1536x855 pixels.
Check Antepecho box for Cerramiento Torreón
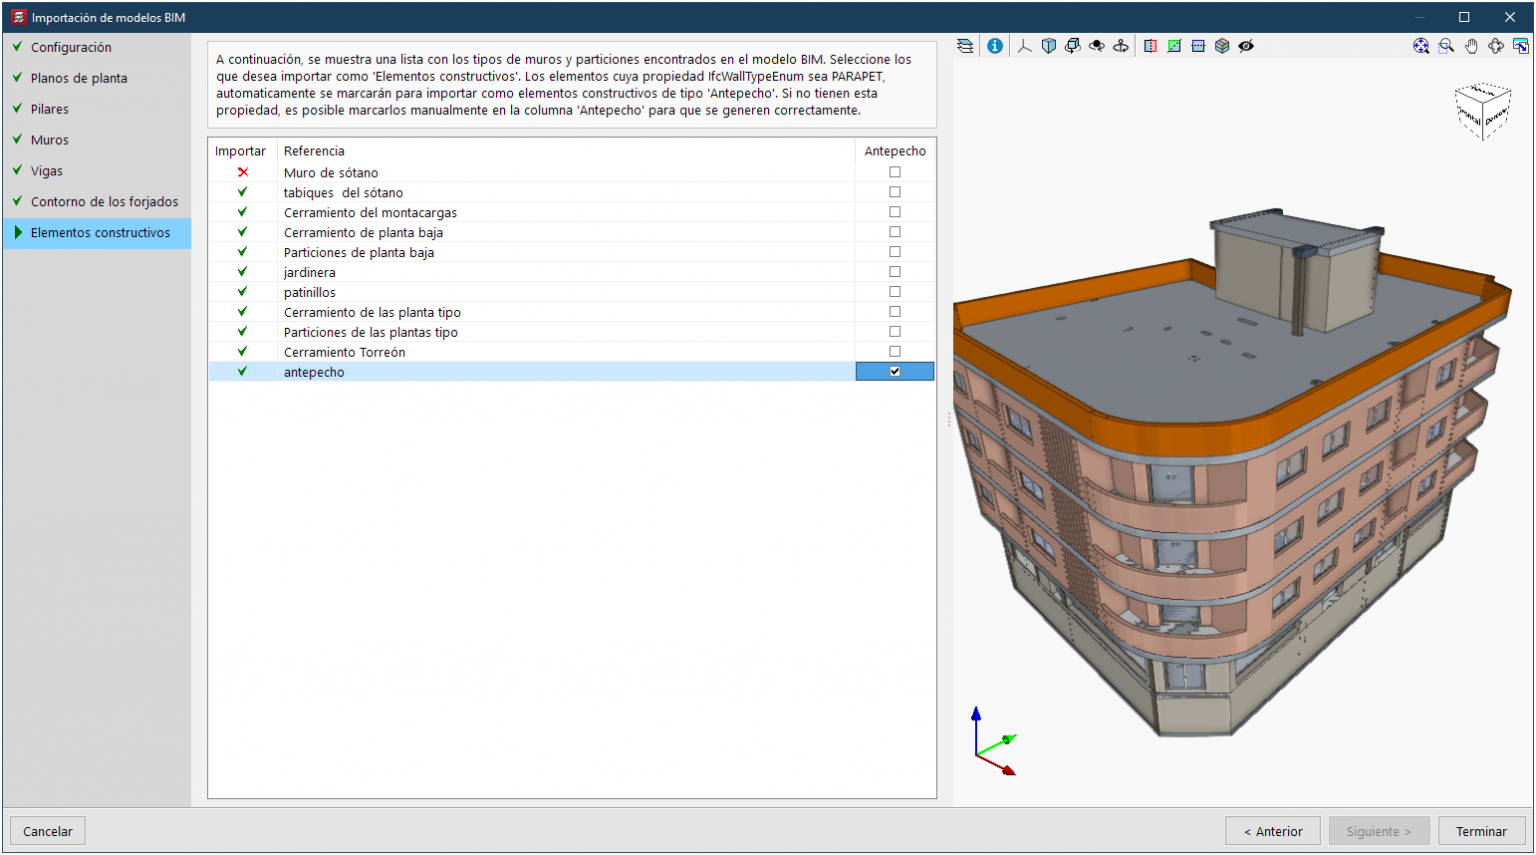[x=895, y=352]
